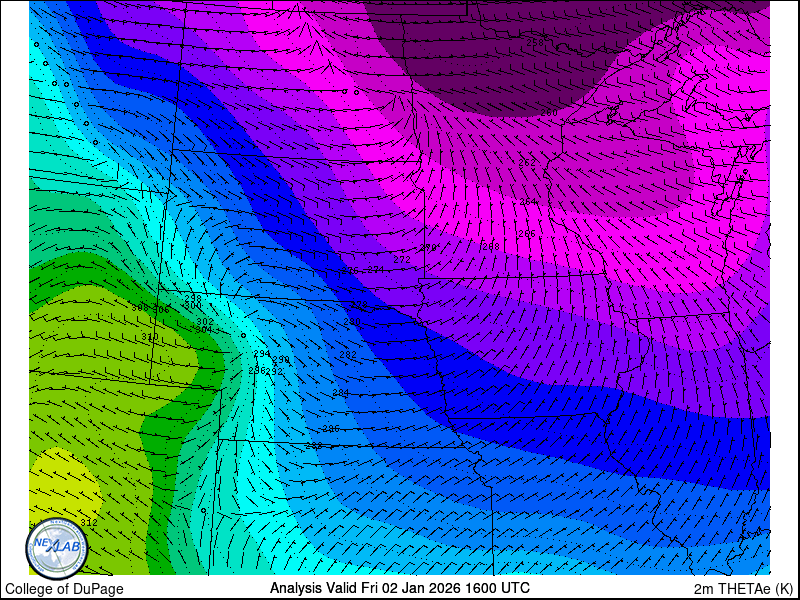
Task: Click the "2m THETAe (K)" product label
Action: click(744, 589)
